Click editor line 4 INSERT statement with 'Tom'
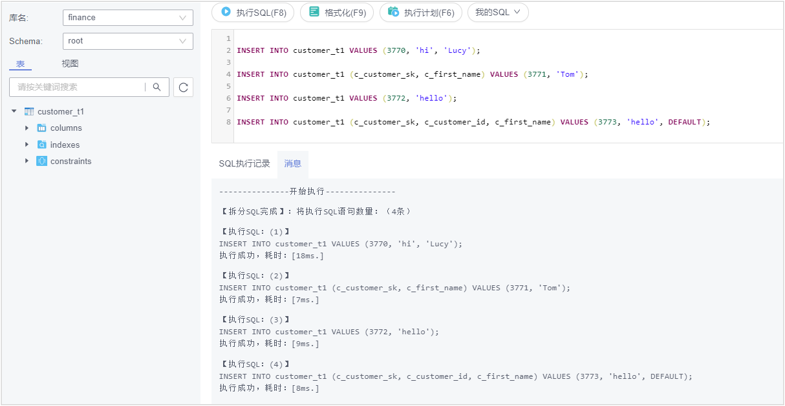This screenshot has height=406, width=785. point(412,74)
